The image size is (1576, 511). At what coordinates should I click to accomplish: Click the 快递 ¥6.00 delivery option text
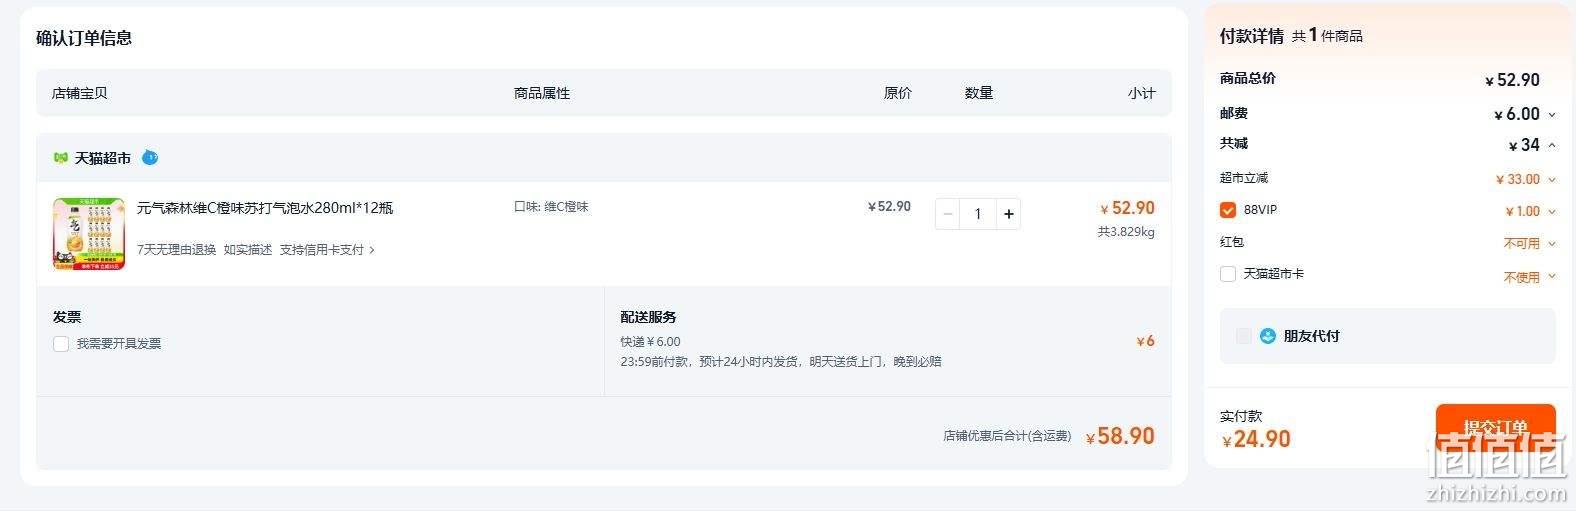[x=650, y=342]
